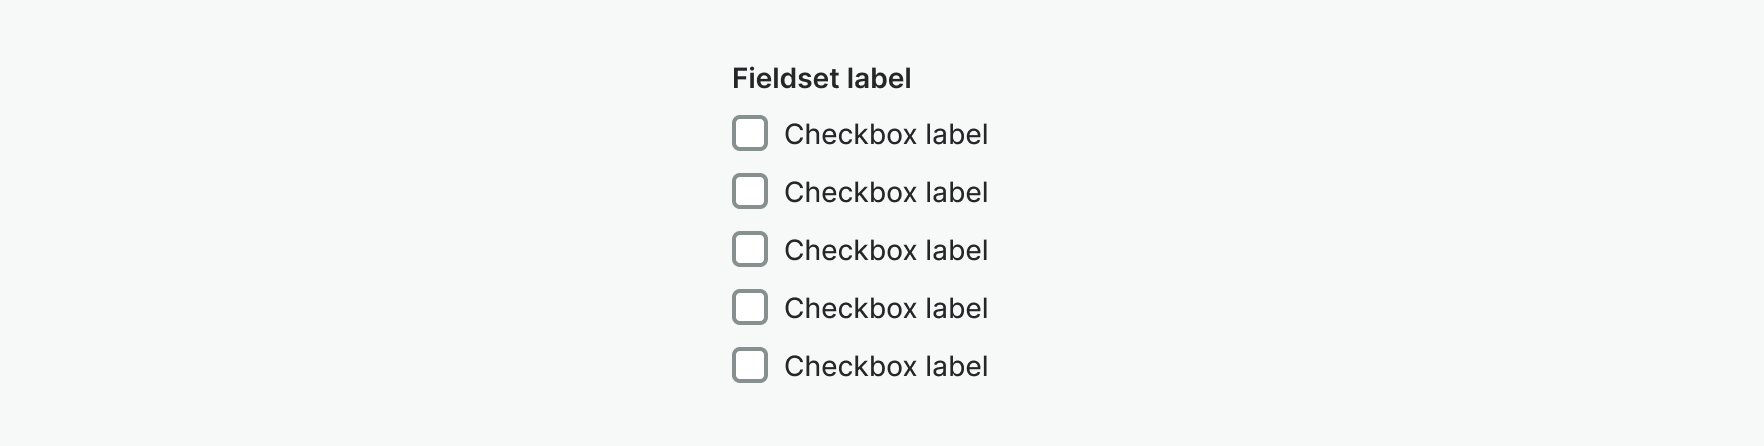
Task: Tick the second-to-last checkbox box
Action: click(x=750, y=307)
